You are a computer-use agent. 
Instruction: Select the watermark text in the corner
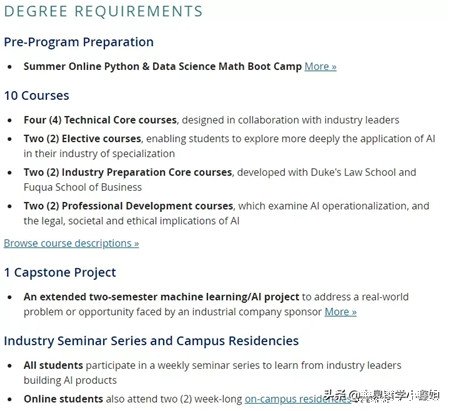pos(382,396)
